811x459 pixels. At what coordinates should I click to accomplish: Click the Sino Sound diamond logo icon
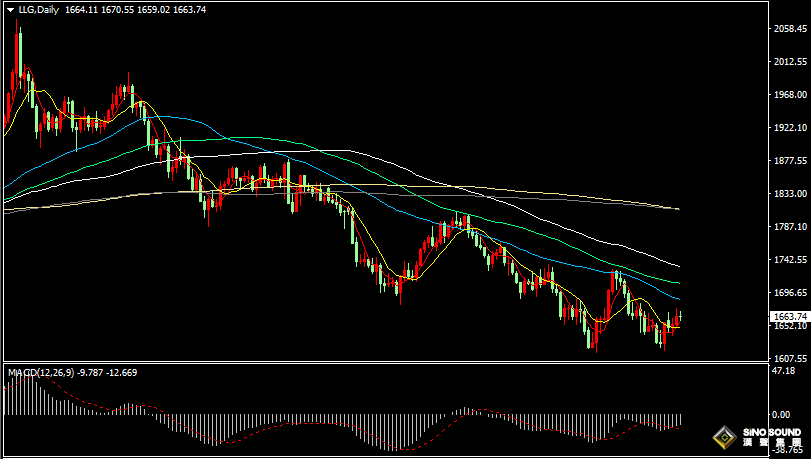(x=723, y=437)
